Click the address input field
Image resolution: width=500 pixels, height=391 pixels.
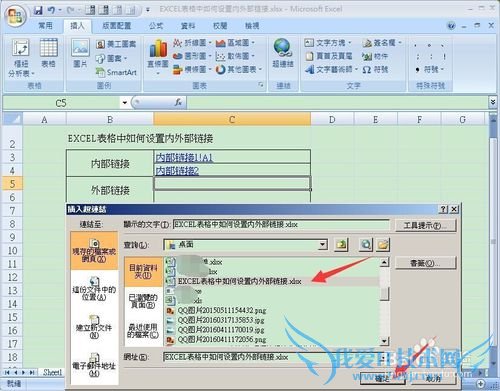[275, 357]
